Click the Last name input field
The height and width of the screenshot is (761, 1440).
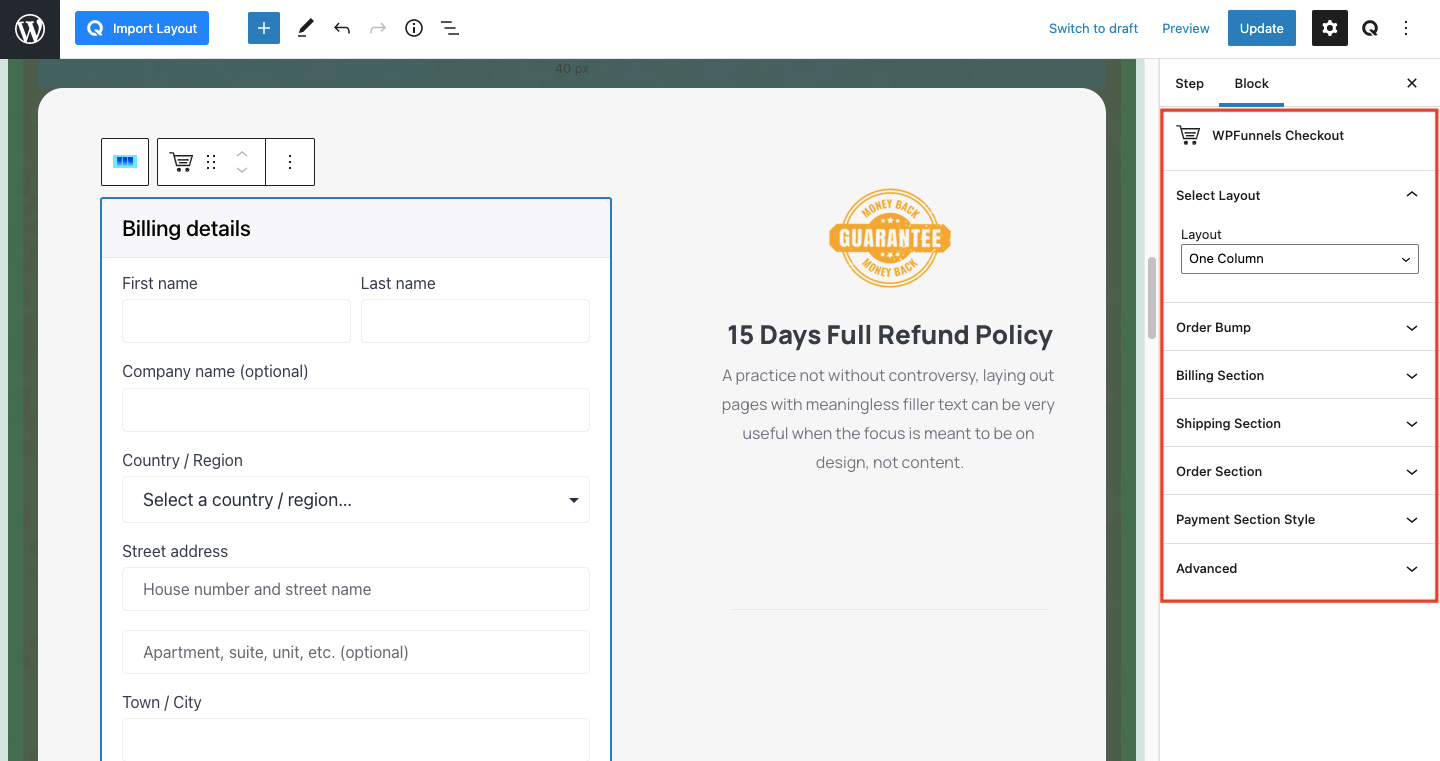point(475,321)
